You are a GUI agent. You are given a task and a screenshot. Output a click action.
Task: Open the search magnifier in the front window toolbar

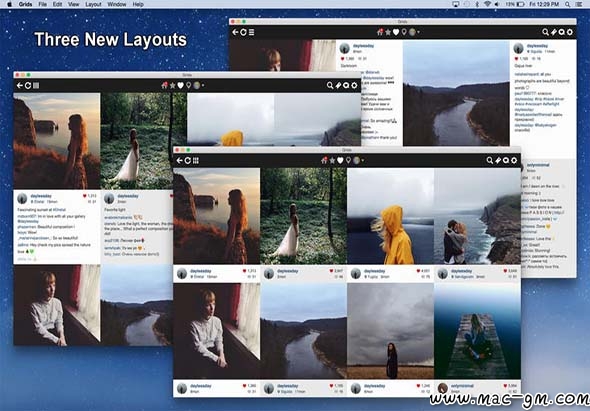[490, 160]
